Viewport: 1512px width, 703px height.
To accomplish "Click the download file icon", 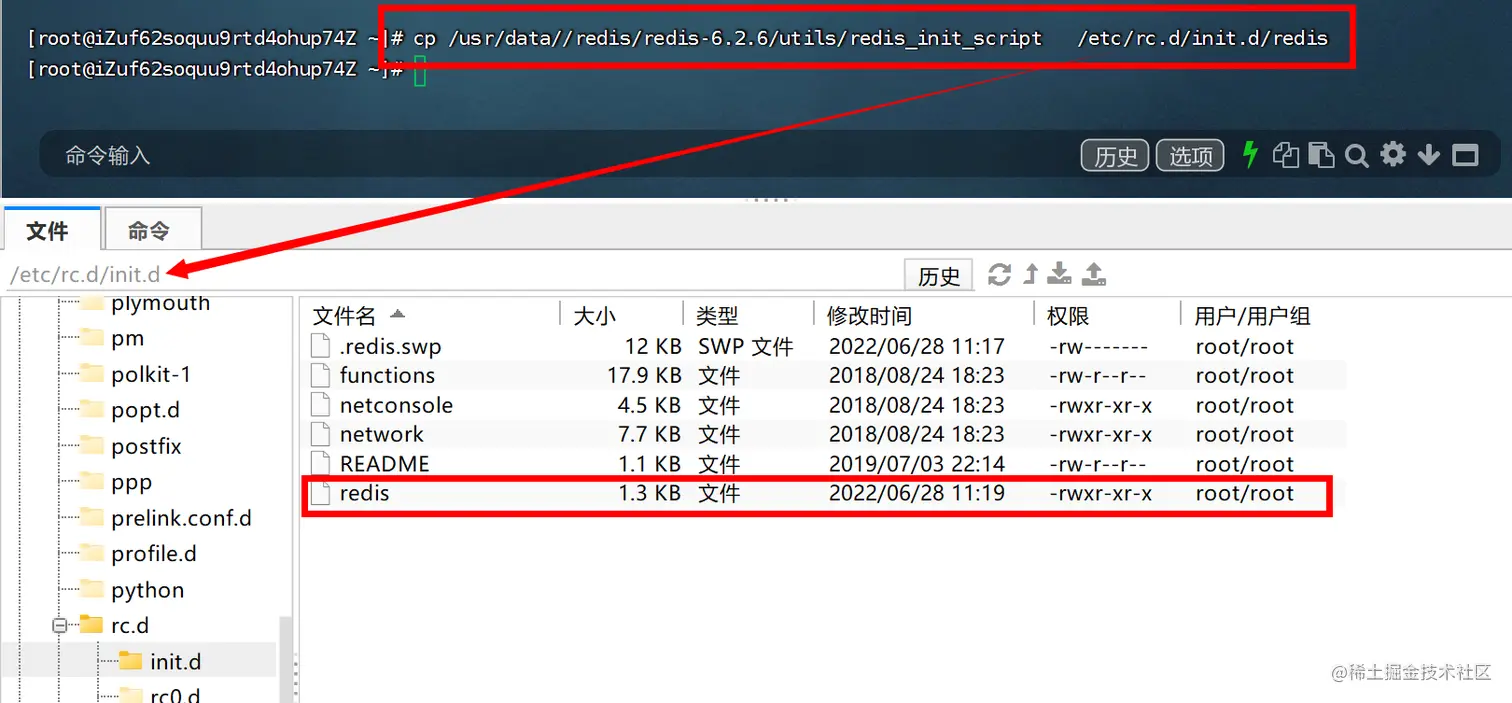I will coord(1060,274).
